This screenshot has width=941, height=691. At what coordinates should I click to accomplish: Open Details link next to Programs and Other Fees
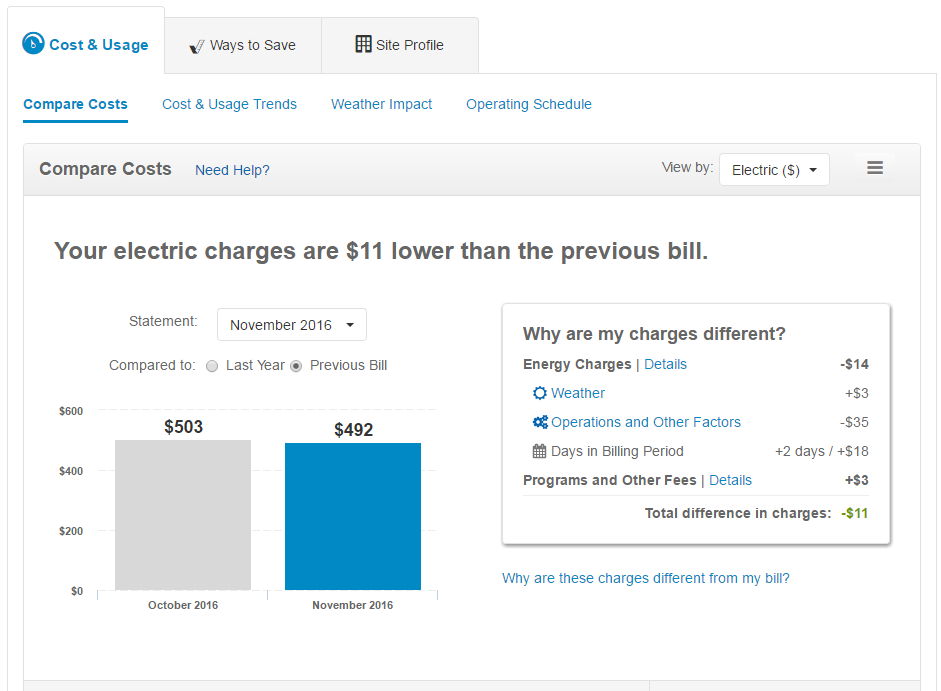click(730, 480)
